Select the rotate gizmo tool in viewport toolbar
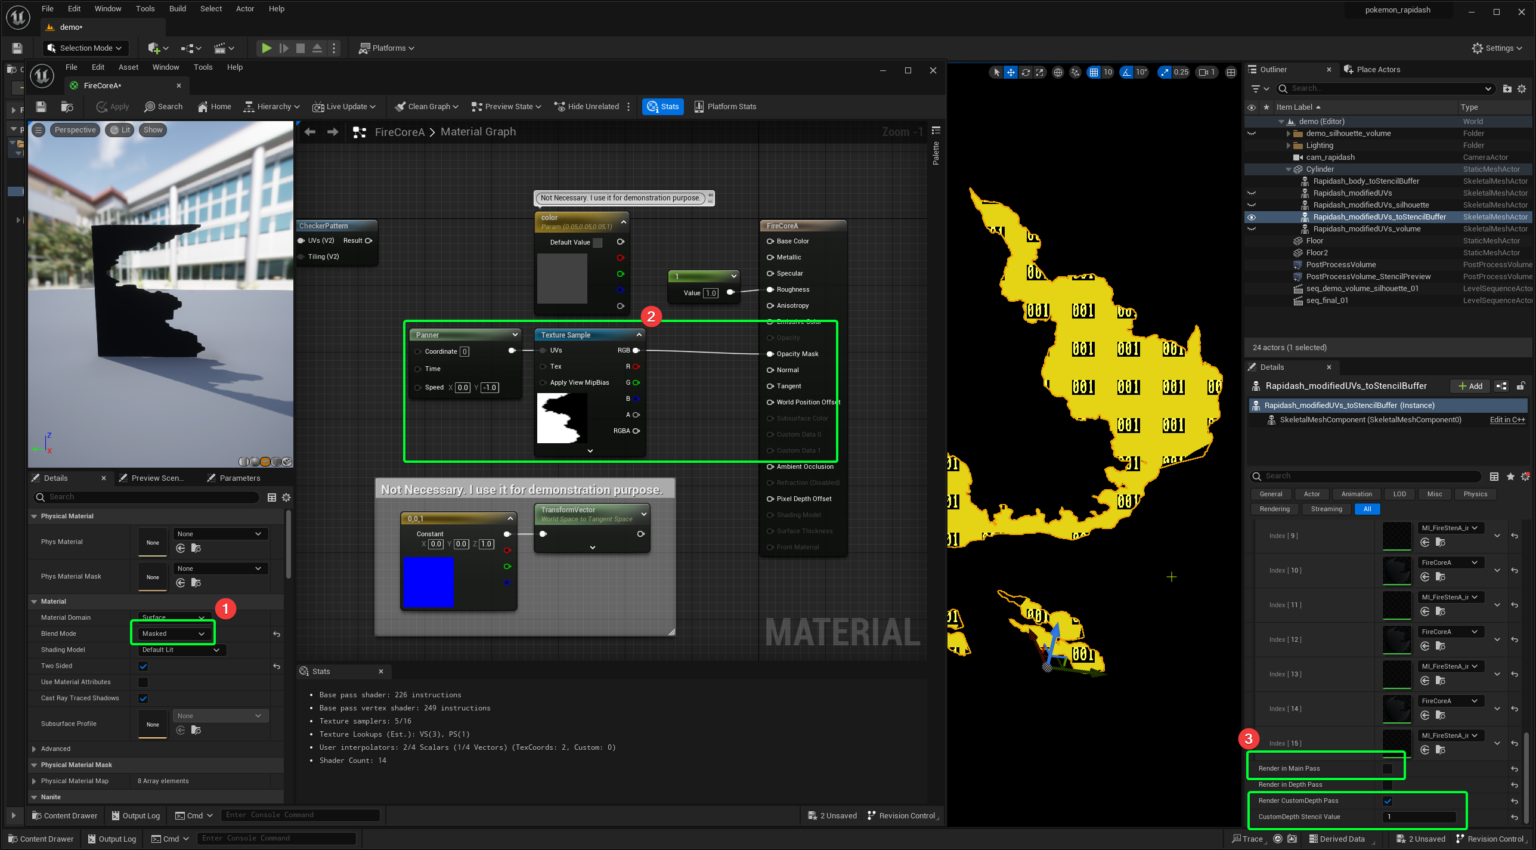The height and width of the screenshot is (850, 1536). [x=1025, y=72]
